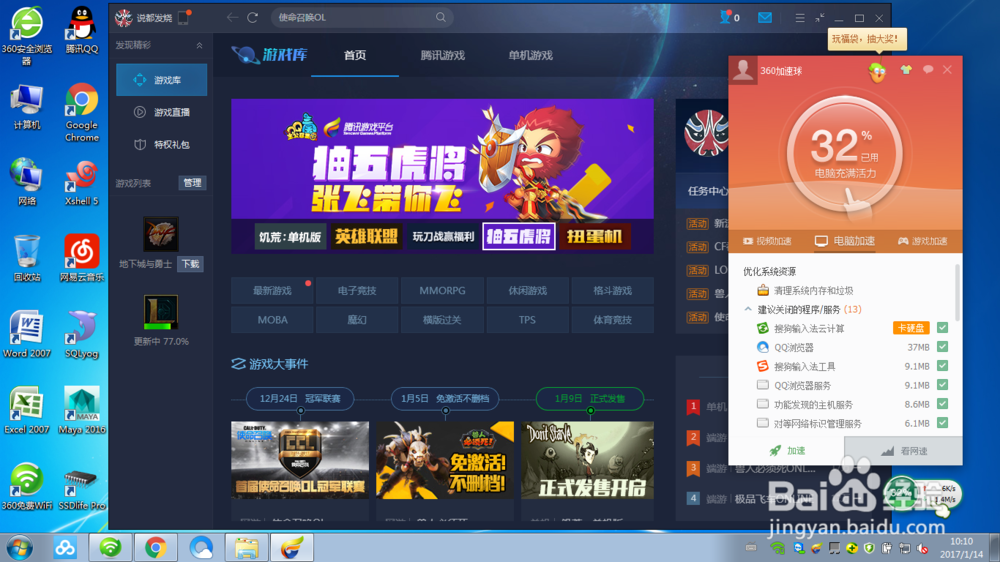Switch to 视频加速 tab in 360加速球
The image size is (1000, 562).
click(x=767, y=241)
